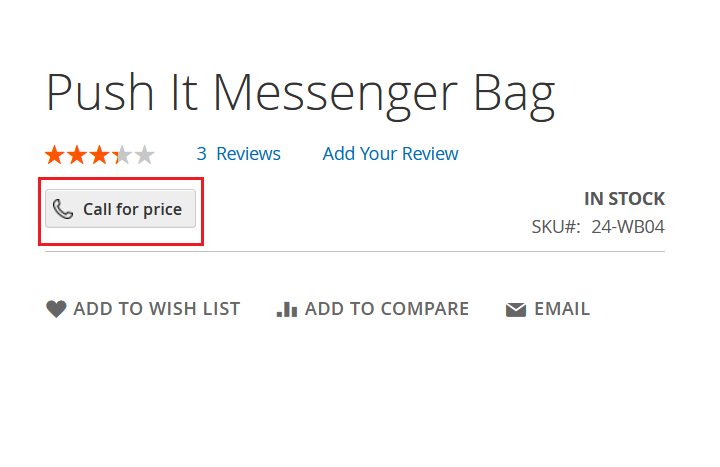Open the Reviews link
720x467 pixels.
click(248, 154)
